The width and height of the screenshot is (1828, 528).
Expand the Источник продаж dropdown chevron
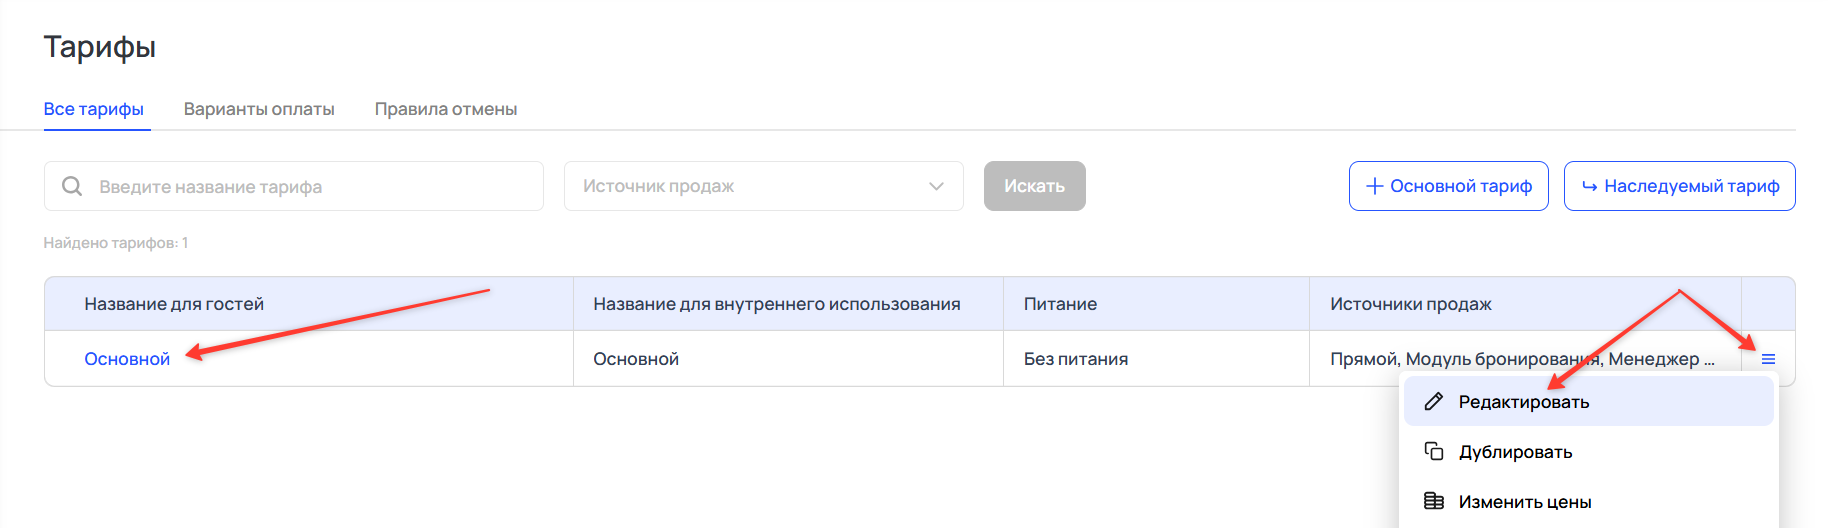936,186
